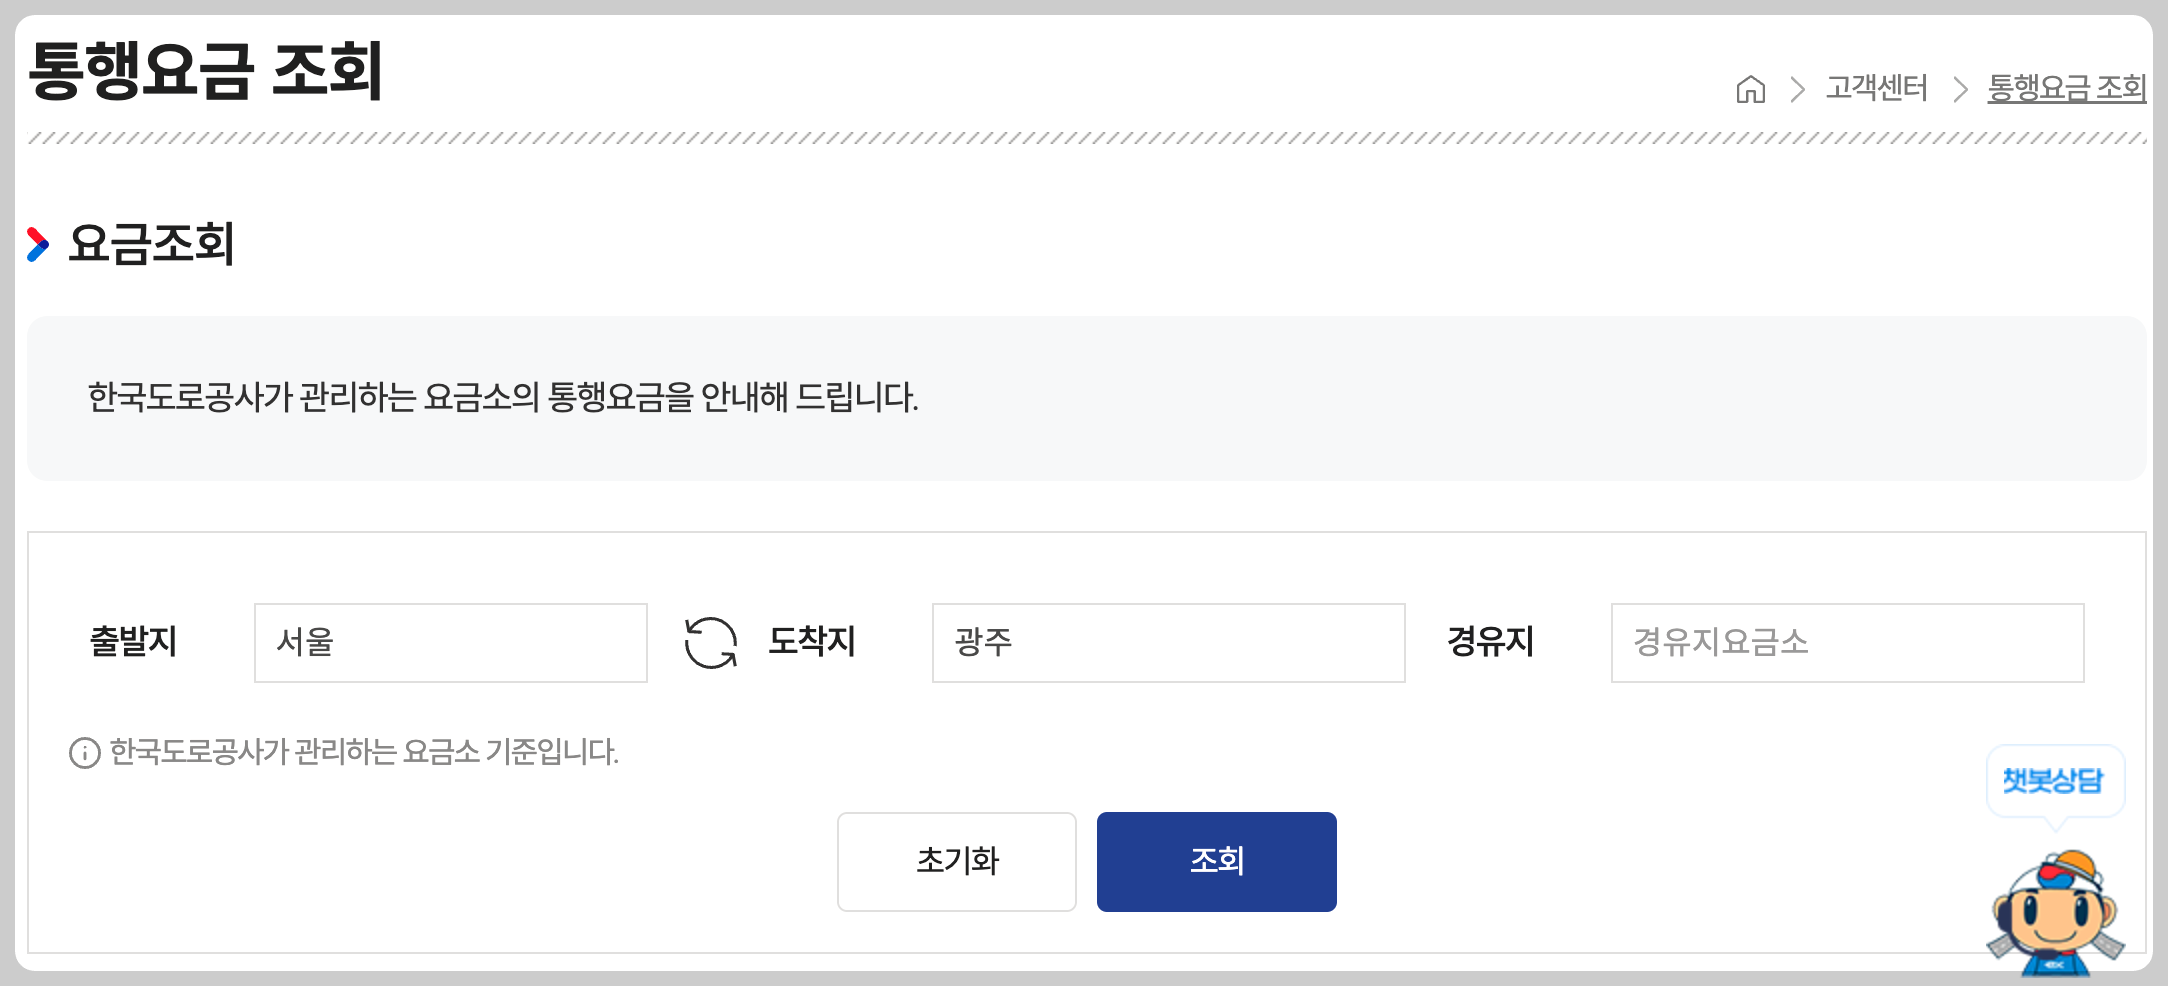This screenshot has width=2168, height=986.
Task: Click the swap arrows between 출발지 and 도착지
Action: 710,643
